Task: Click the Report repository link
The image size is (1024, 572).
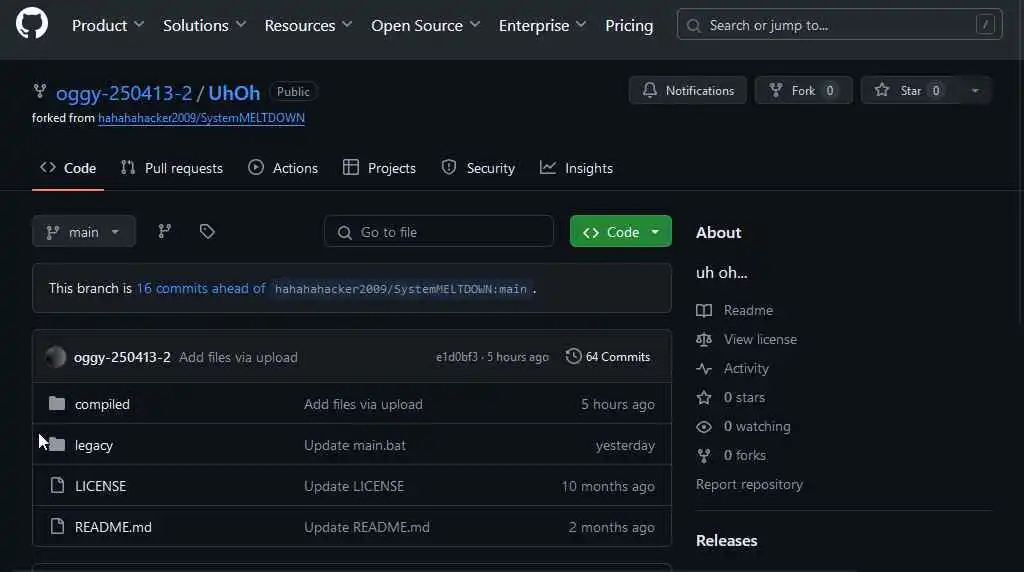Action: coord(749,484)
